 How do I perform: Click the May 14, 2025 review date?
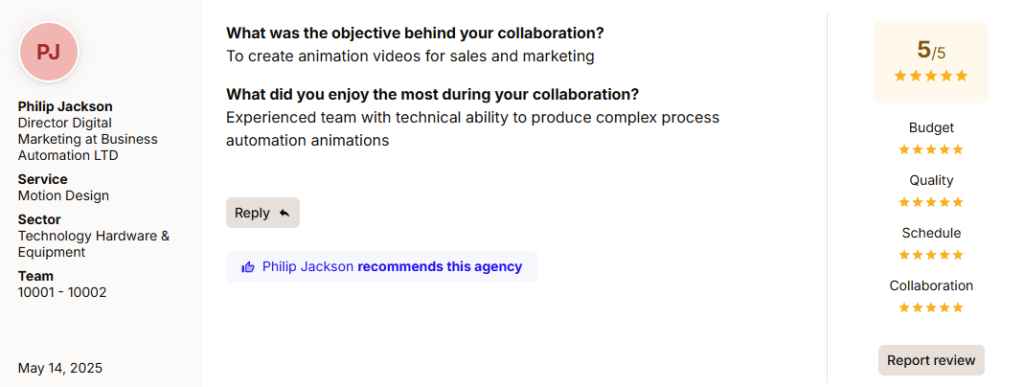point(60,368)
